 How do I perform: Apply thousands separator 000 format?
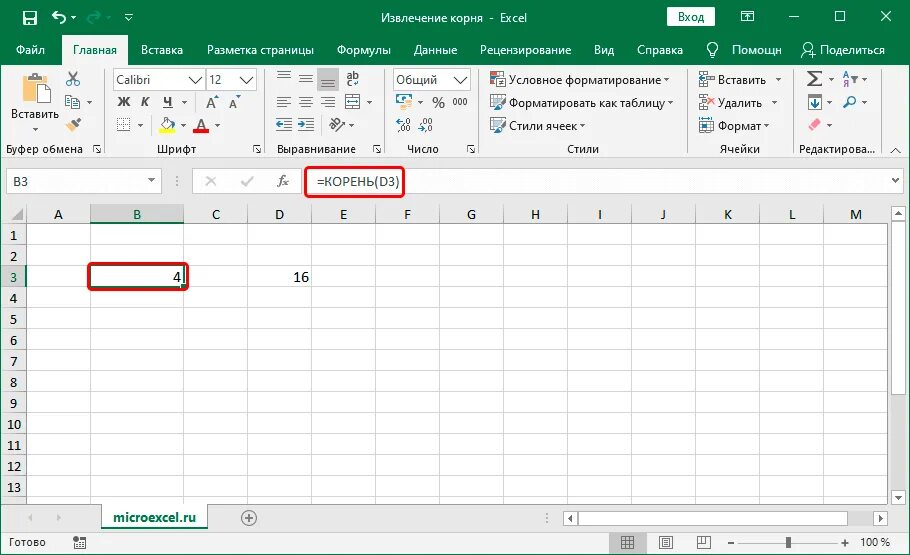460,102
